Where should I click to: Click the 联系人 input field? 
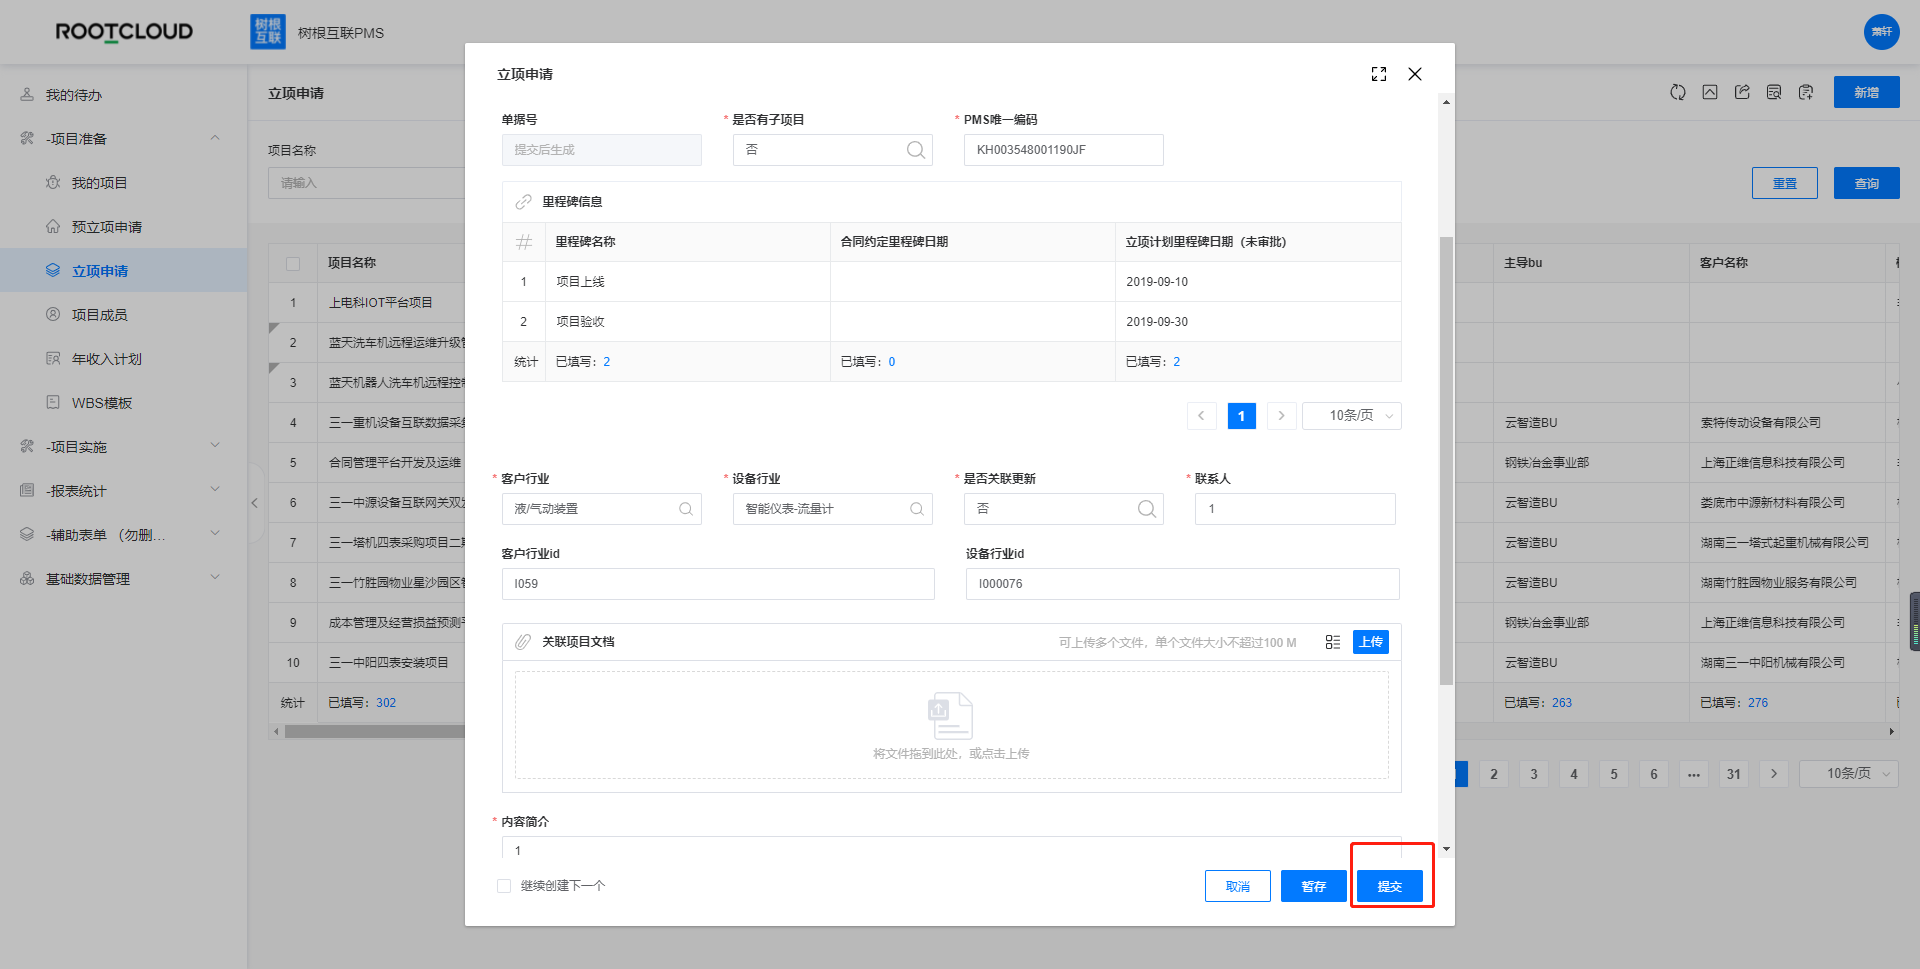click(x=1295, y=509)
